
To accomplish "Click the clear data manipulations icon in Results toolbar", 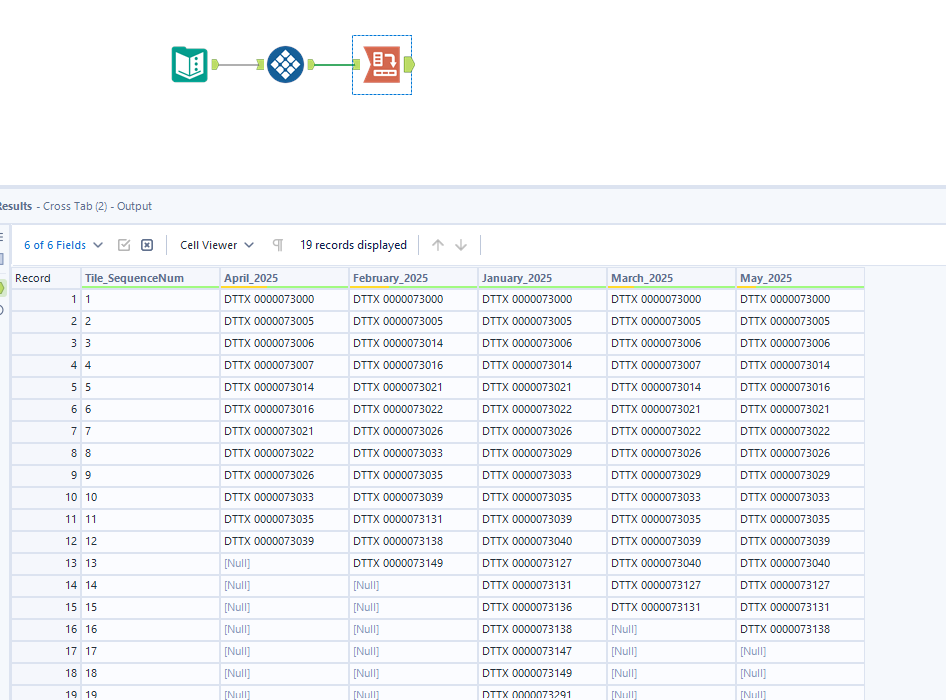I will tap(146, 245).
